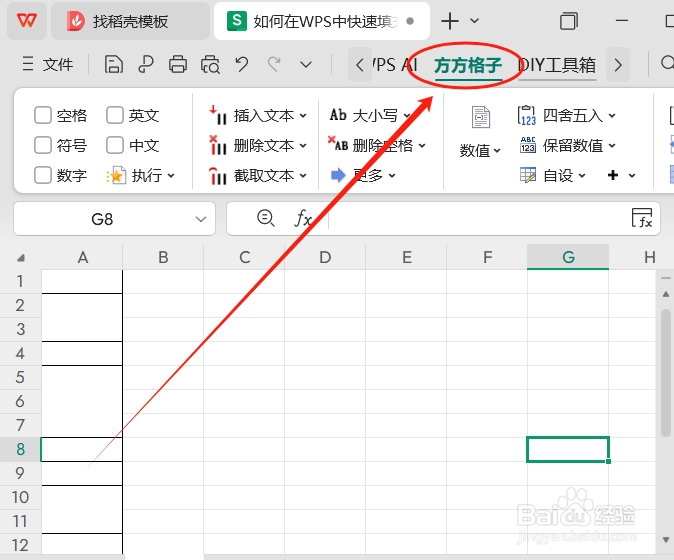Select the 方方格子 ribbon tab
674x560 pixels.
(x=468, y=65)
